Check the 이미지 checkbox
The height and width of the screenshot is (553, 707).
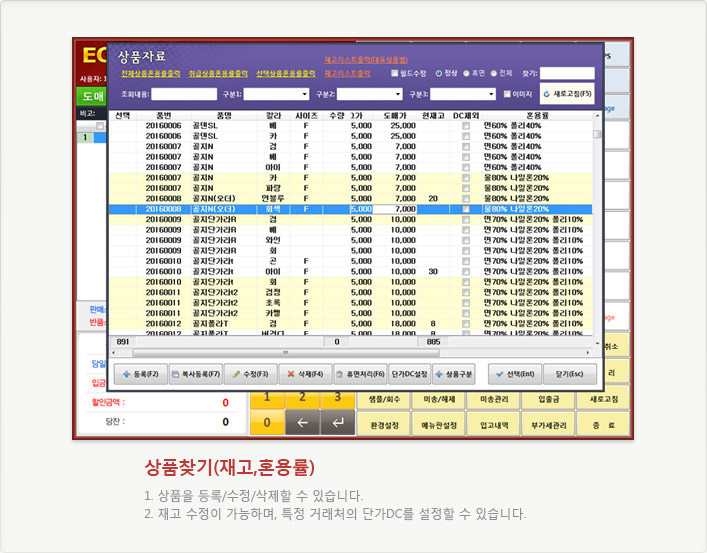point(507,94)
